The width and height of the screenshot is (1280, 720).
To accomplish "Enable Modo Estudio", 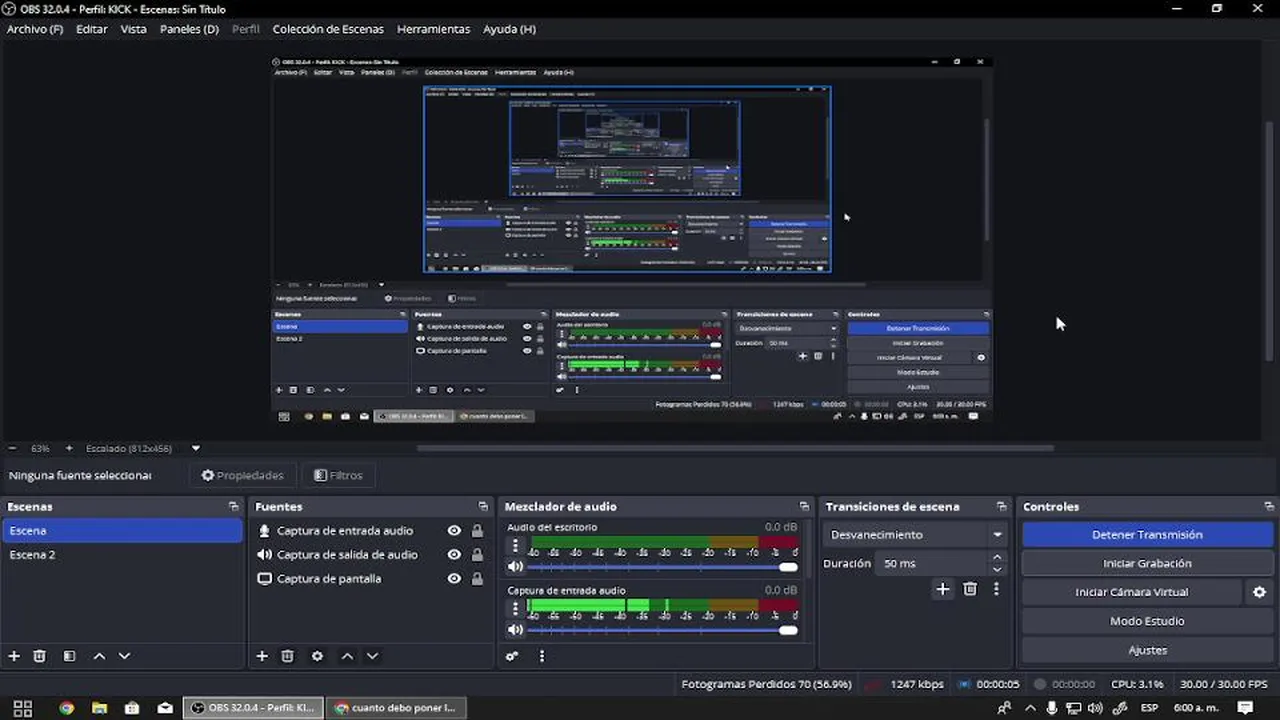I will [x=1147, y=621].
